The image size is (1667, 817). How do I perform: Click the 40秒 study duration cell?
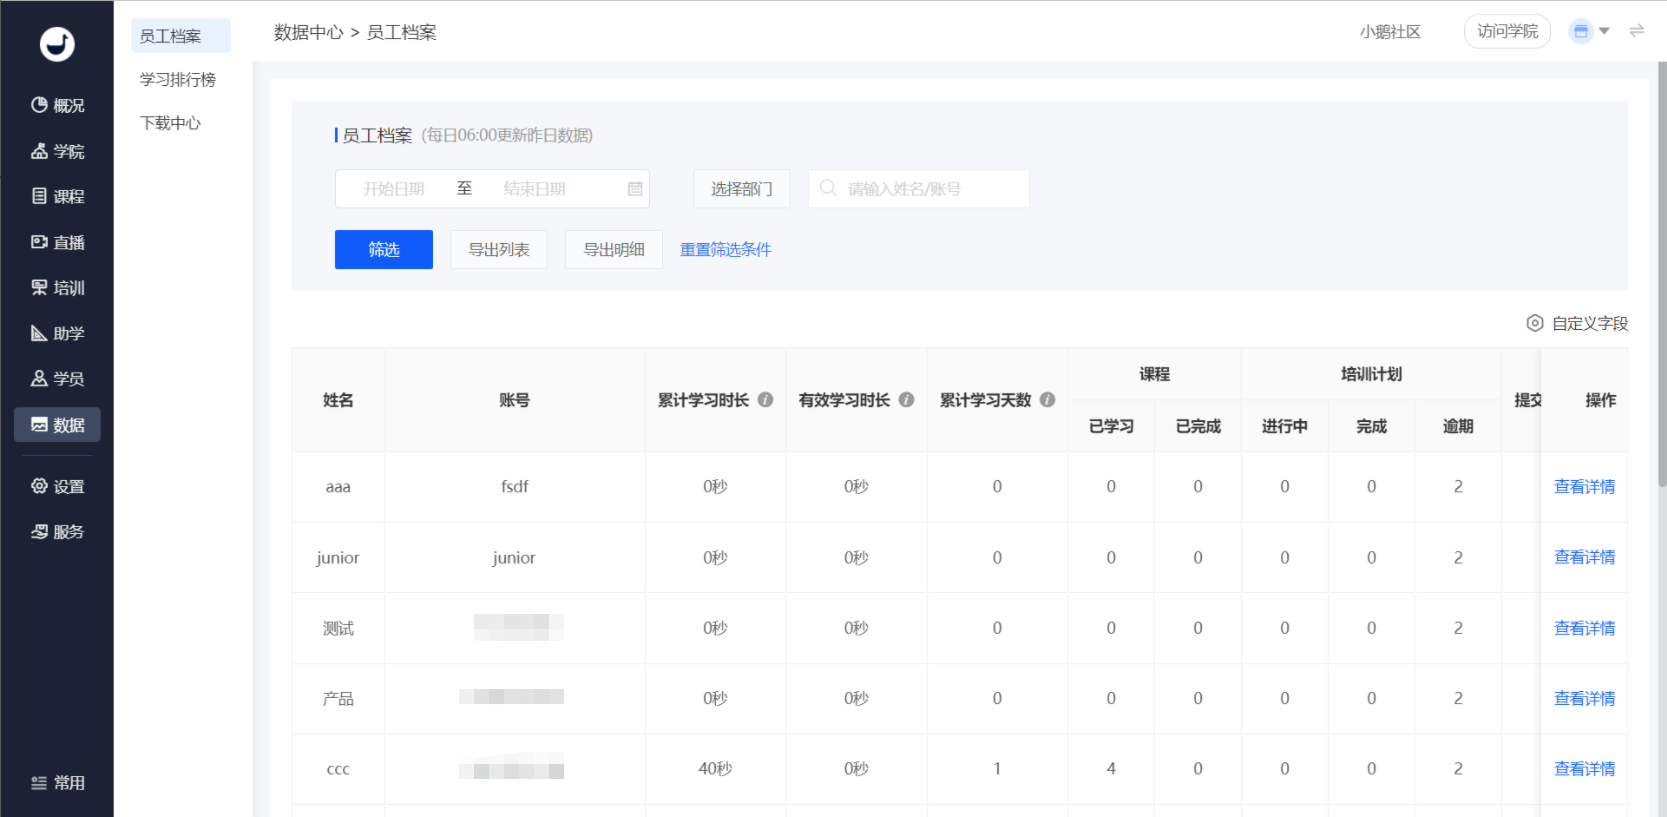(x=715, y=769)
